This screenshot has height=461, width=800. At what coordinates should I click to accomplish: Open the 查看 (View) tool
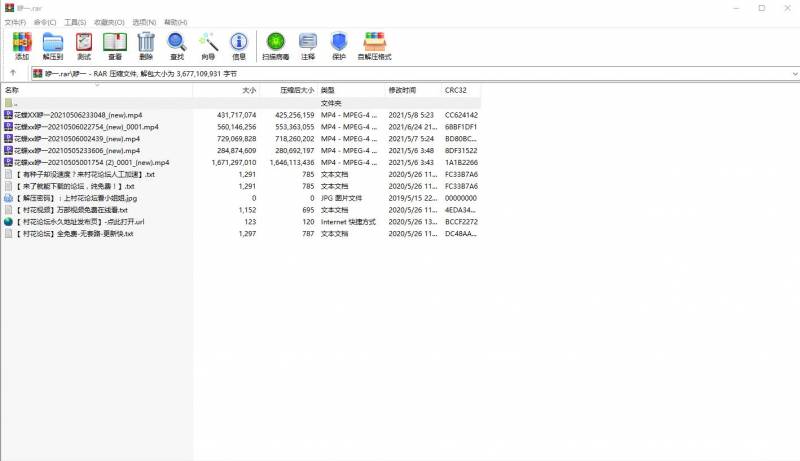115,45
